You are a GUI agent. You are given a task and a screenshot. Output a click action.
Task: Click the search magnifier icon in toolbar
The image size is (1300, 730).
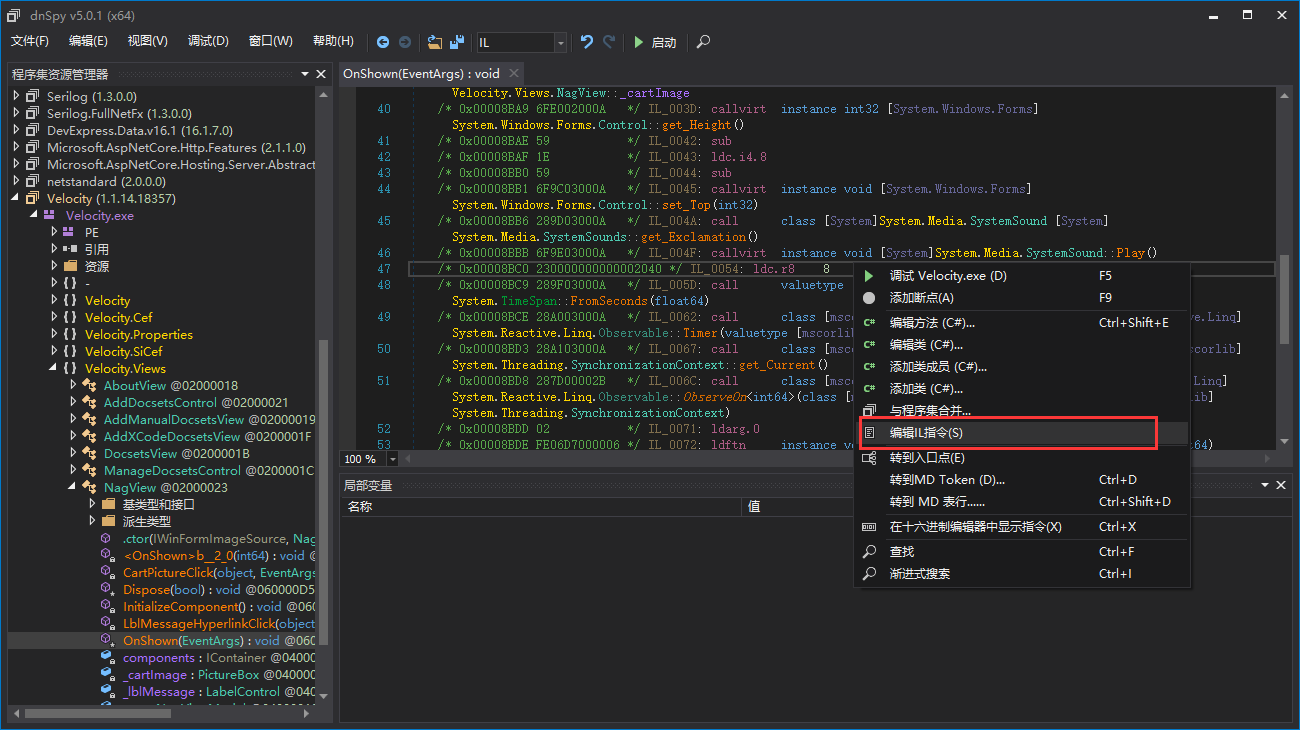point(704,42)
